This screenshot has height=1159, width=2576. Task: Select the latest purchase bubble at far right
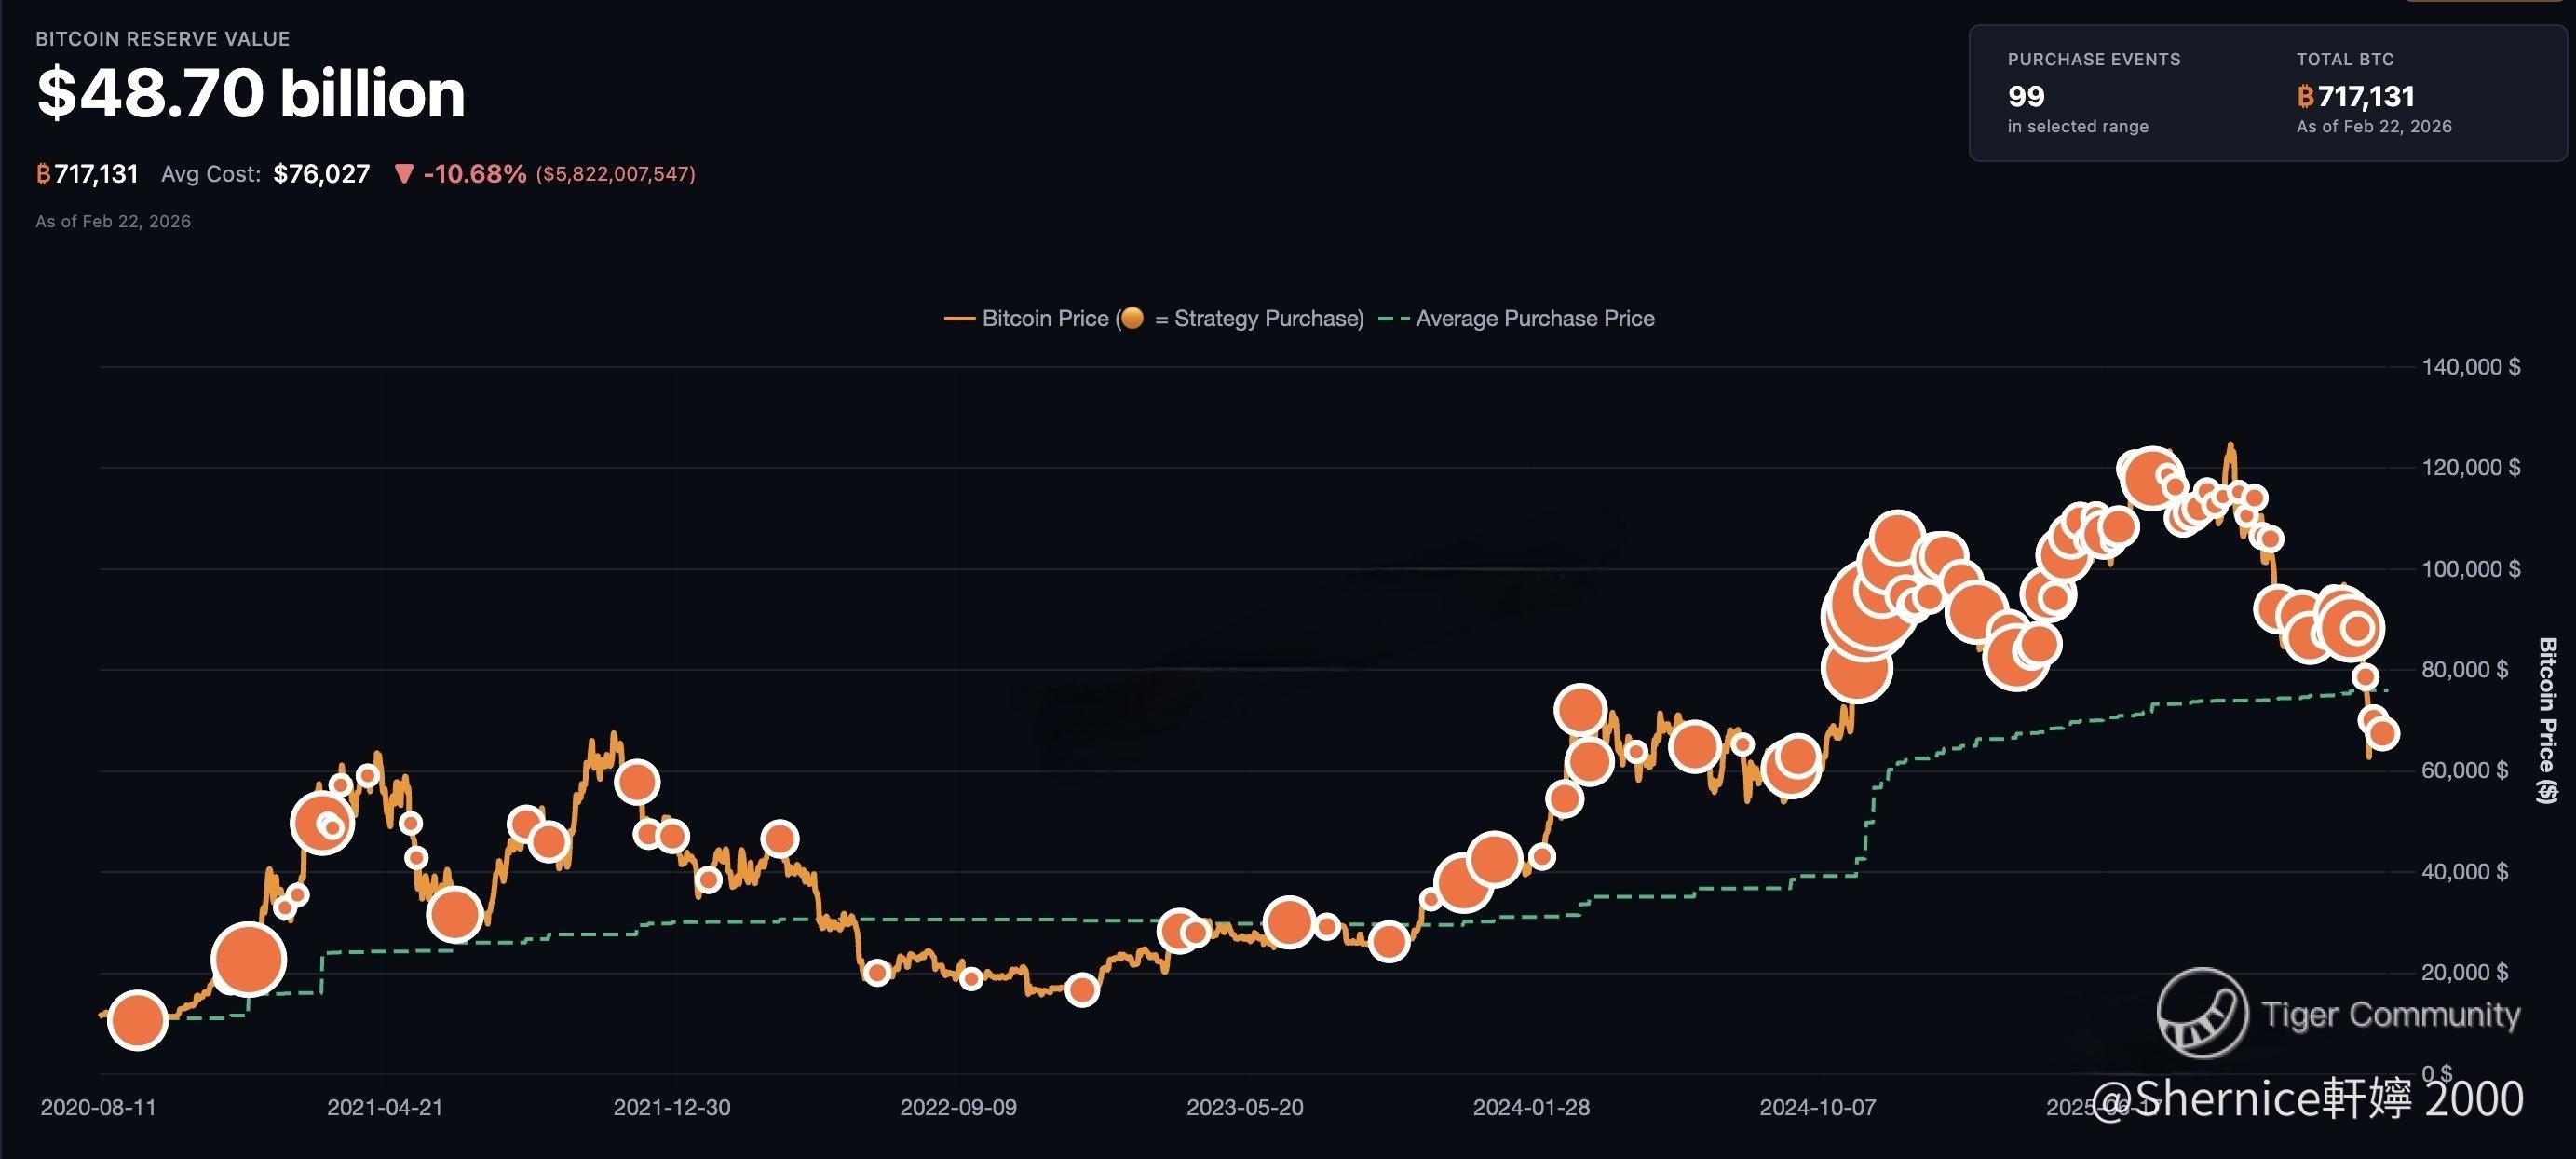point(2384,733)
